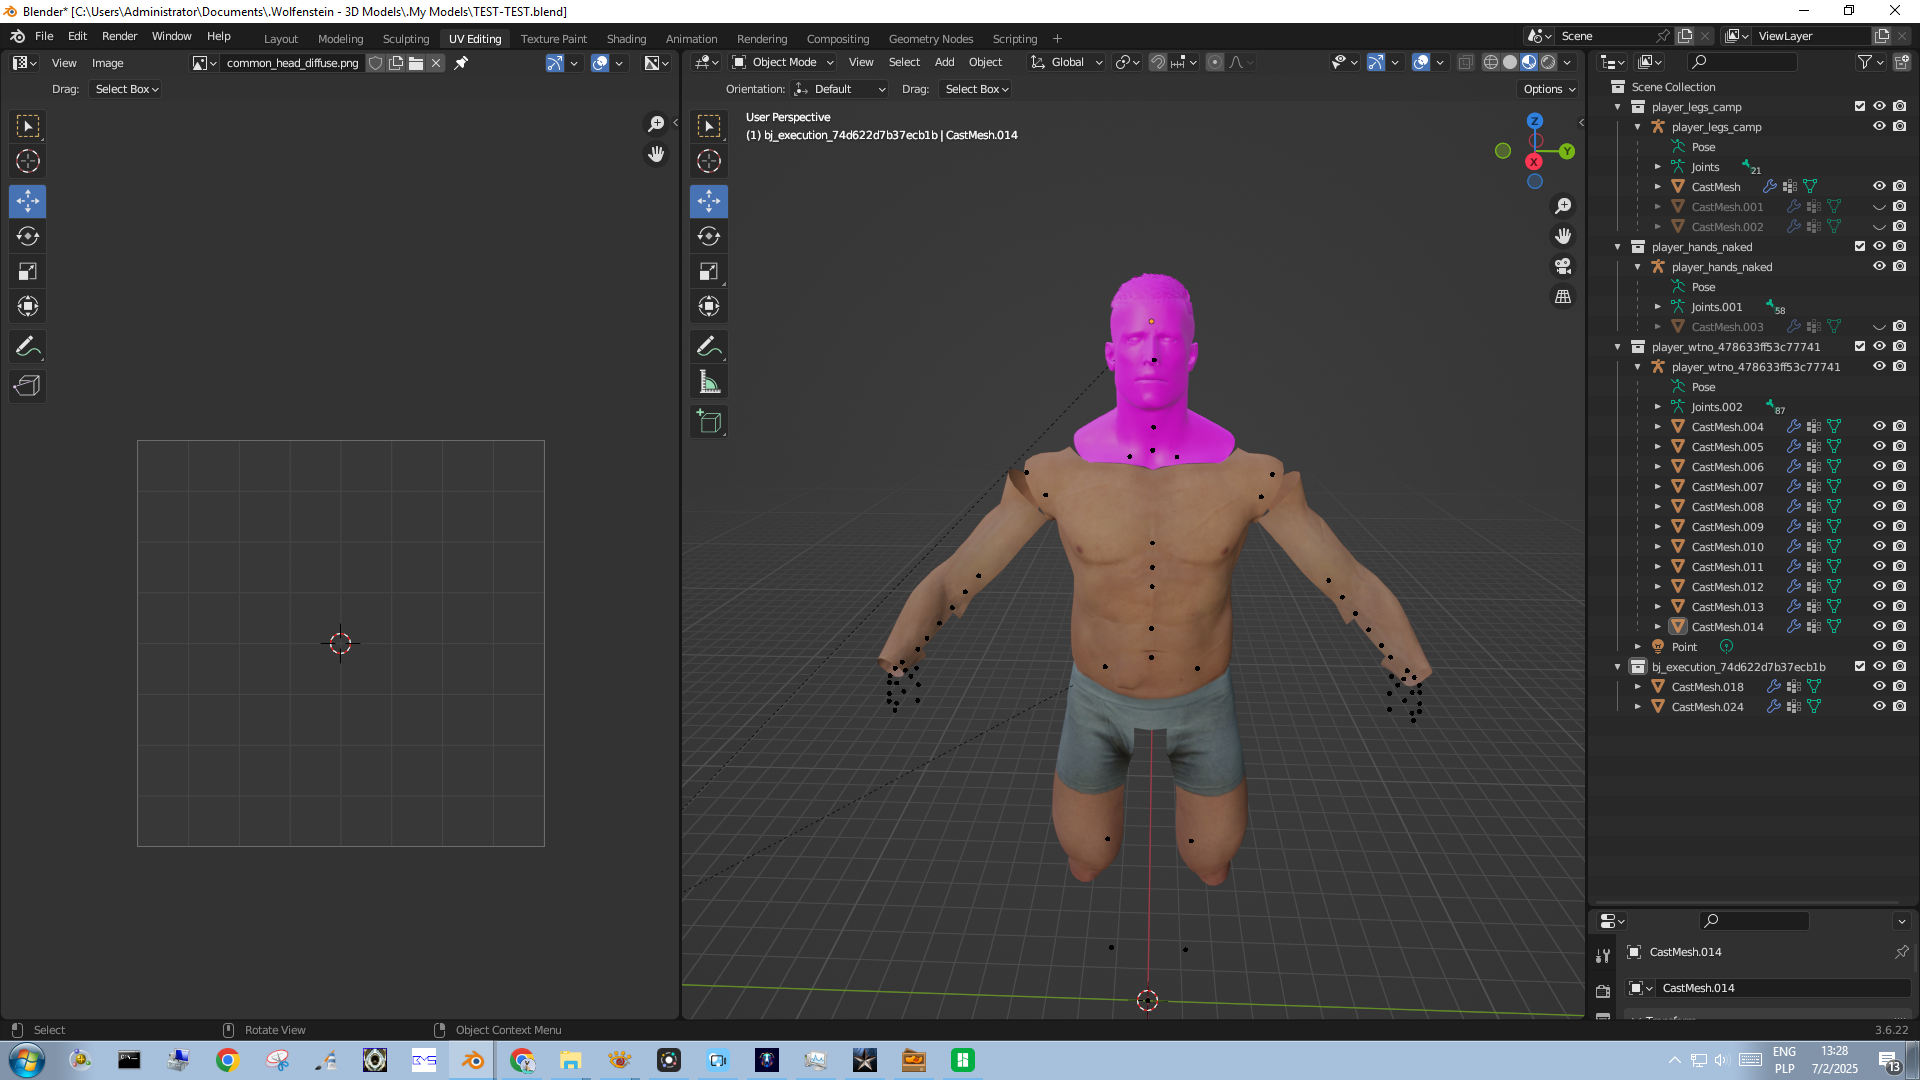This screenshot has width=1920, height=1080.
Task: Expand Joints.002 in outliner
Action: 1658,407
